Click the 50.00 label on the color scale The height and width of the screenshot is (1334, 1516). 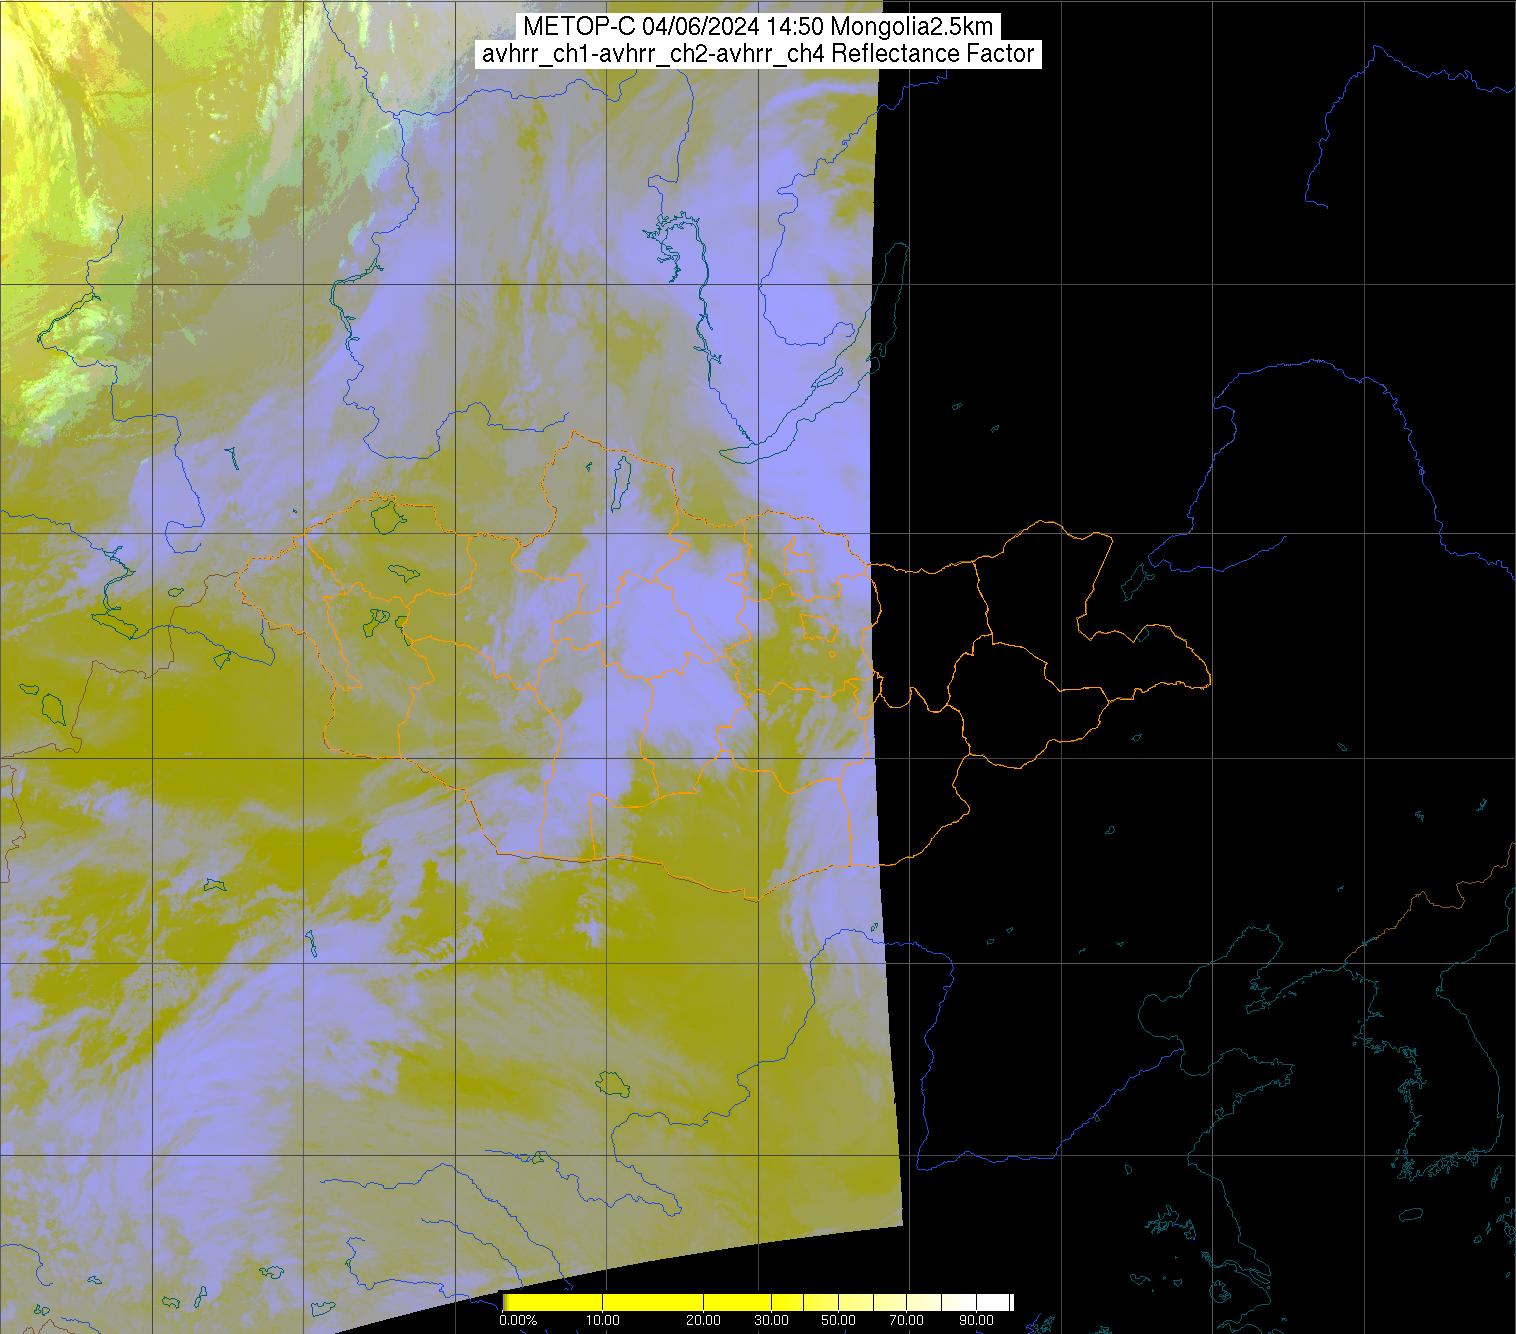(838, 1321)
